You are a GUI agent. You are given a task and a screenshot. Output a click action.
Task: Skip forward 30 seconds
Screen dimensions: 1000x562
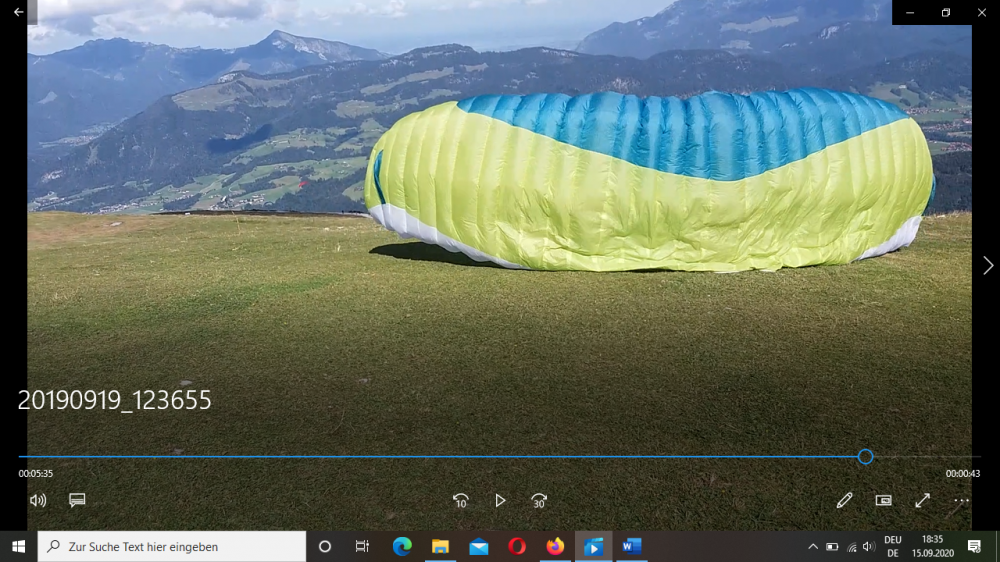coord(539,501)
